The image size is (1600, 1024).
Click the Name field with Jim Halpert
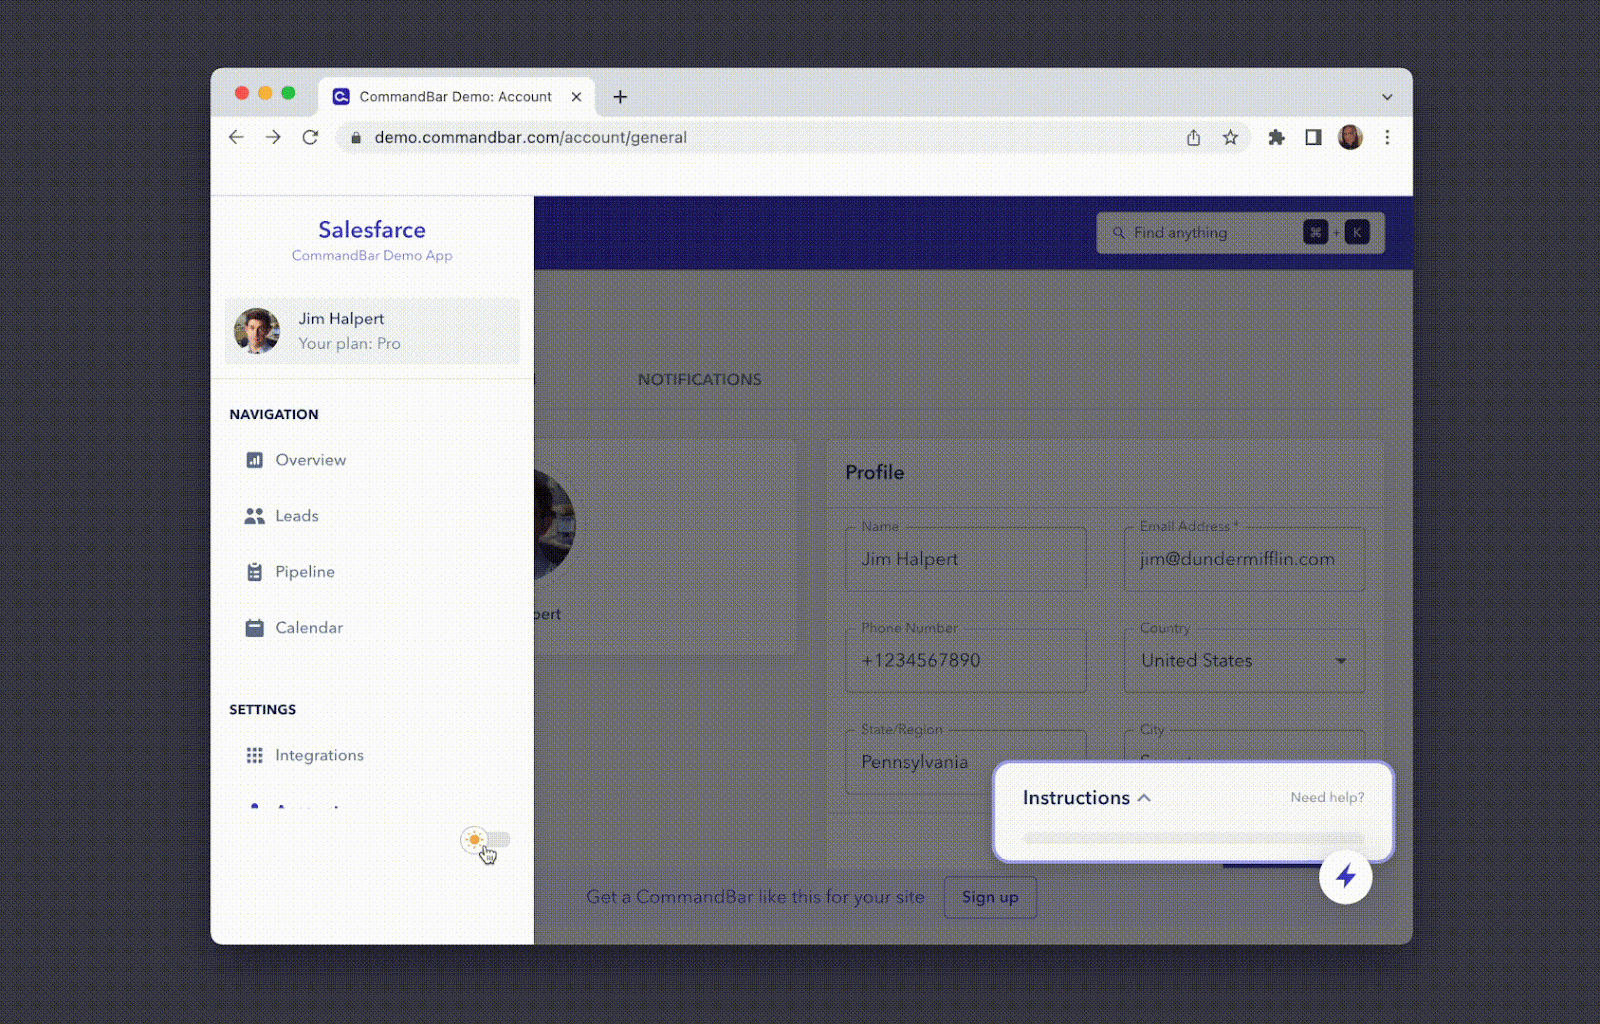click(x=965, y=560)
